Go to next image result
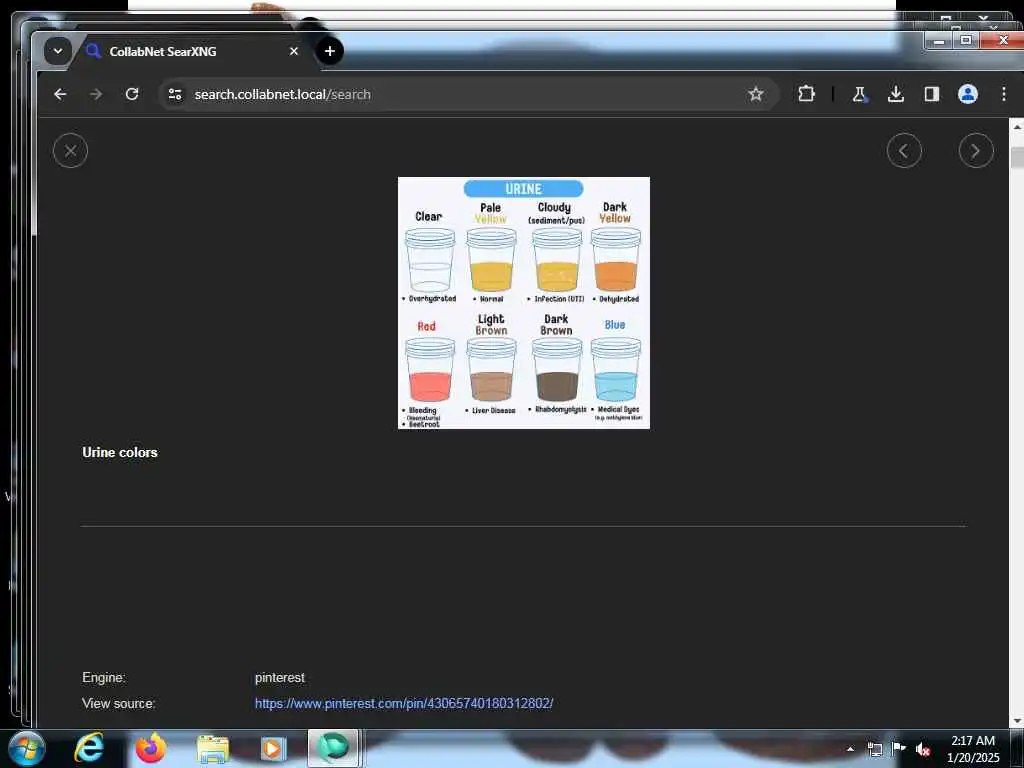Image resolution: width=1024 pixels, height=768 pixels. coord(976,151)
